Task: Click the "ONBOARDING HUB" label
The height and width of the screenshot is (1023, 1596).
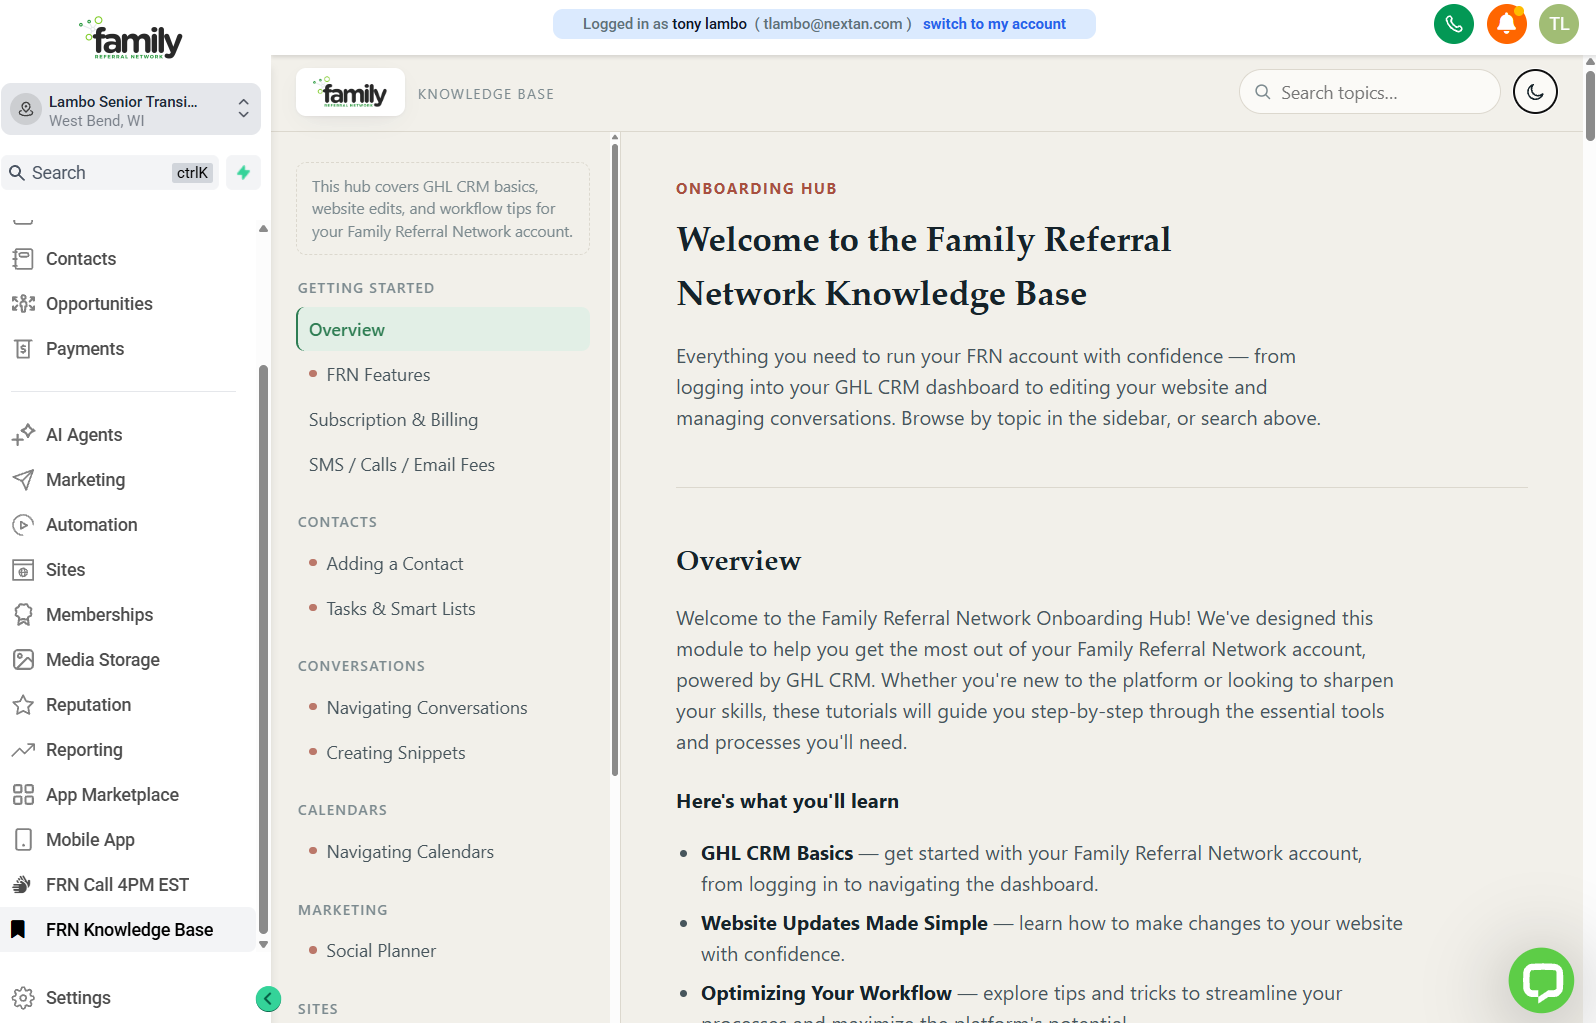Action: point(756,188)
